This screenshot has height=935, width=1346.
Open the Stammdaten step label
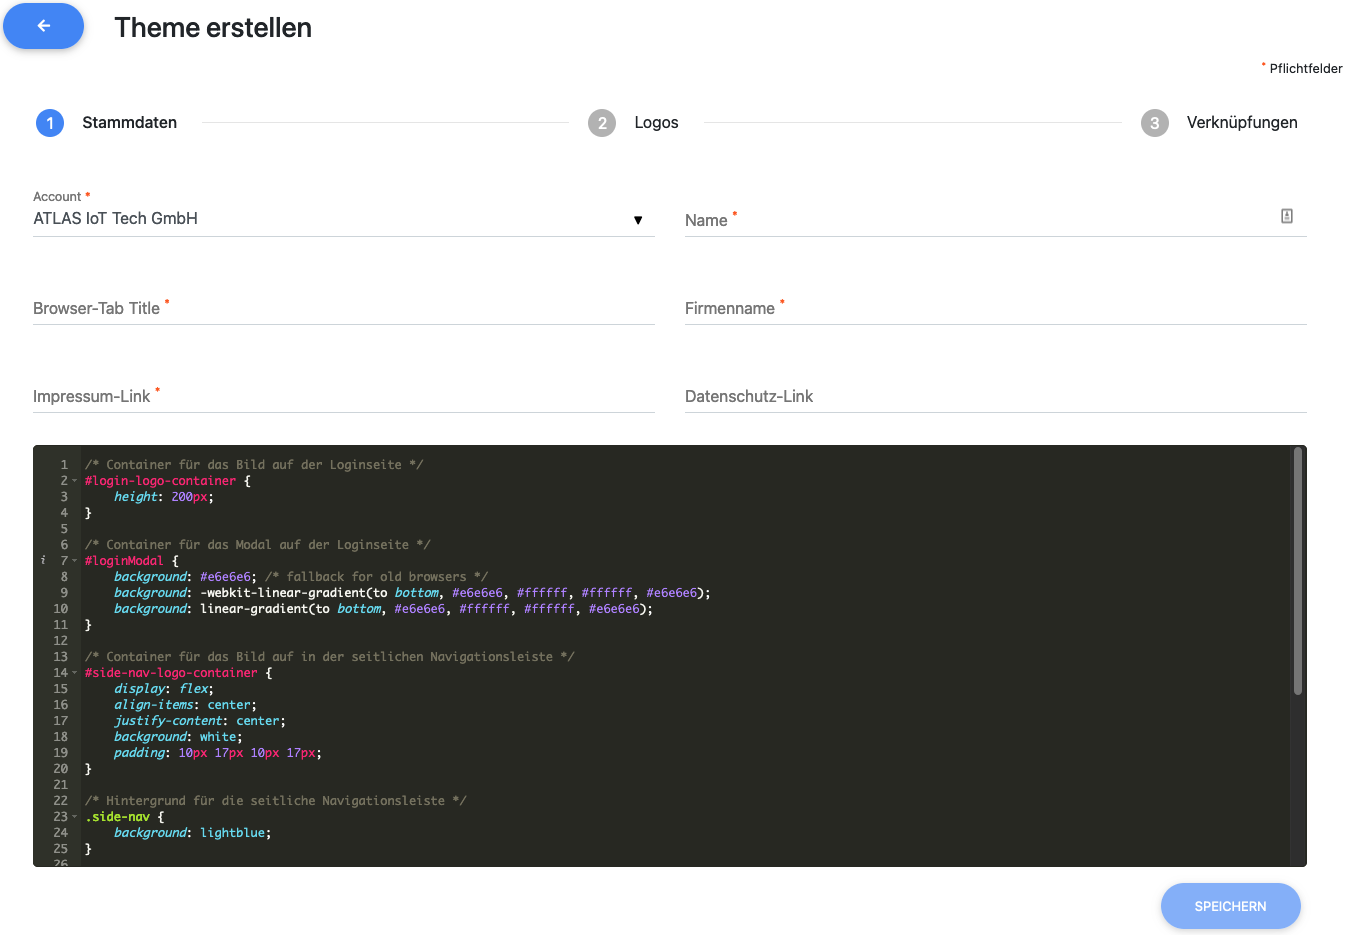click(x=129, y=123)
